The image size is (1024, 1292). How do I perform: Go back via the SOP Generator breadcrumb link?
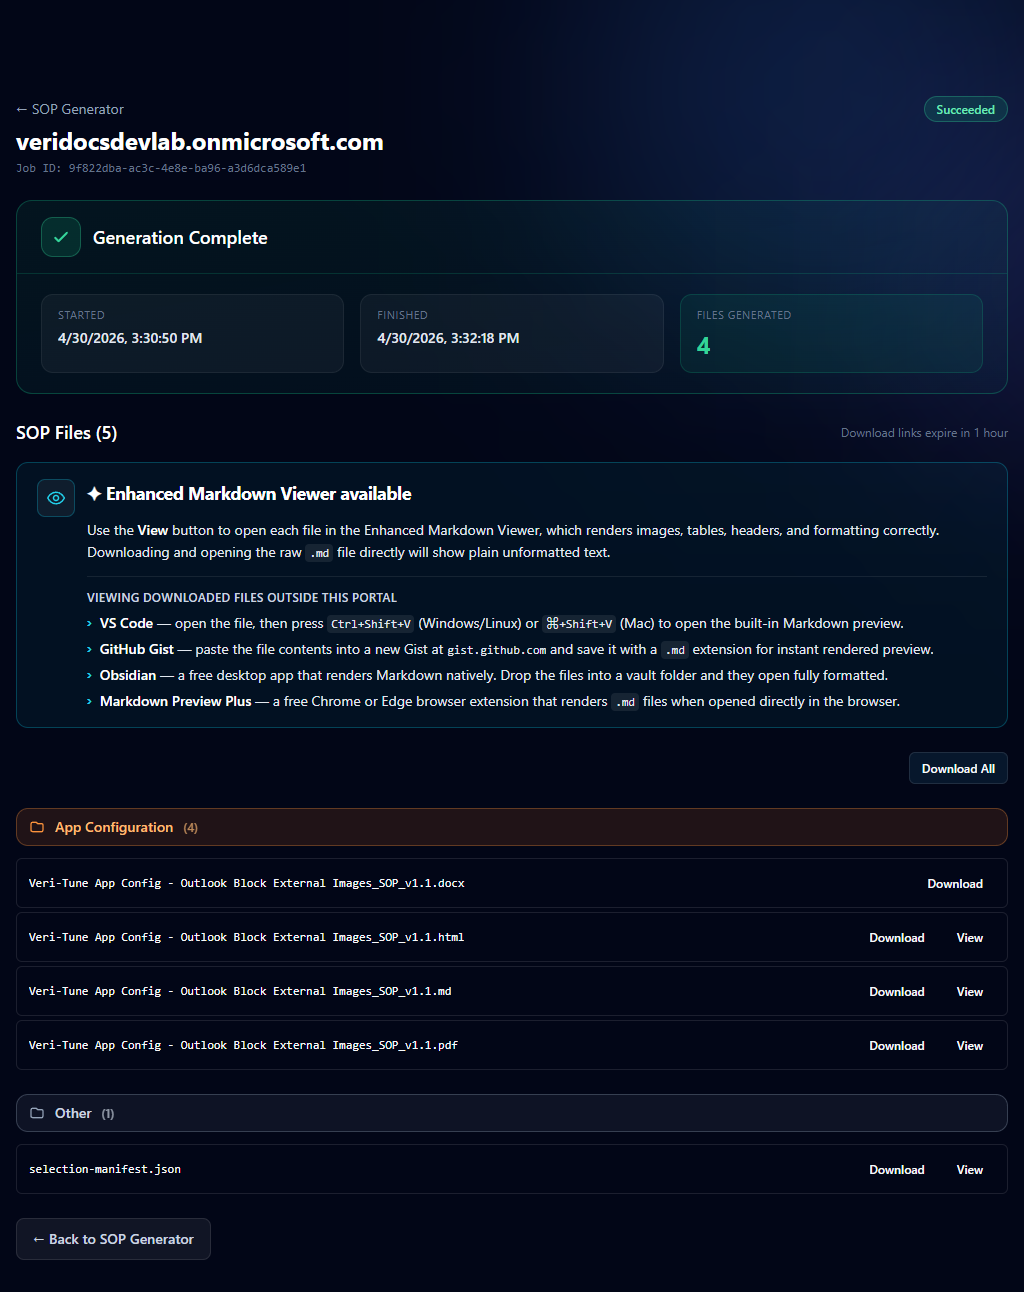[x=70, y=109]
